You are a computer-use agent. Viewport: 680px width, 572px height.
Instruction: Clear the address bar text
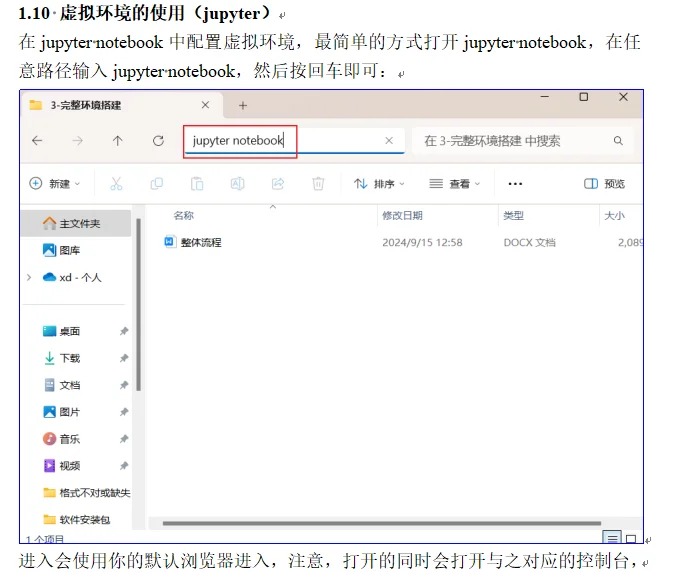pos(389,141)
